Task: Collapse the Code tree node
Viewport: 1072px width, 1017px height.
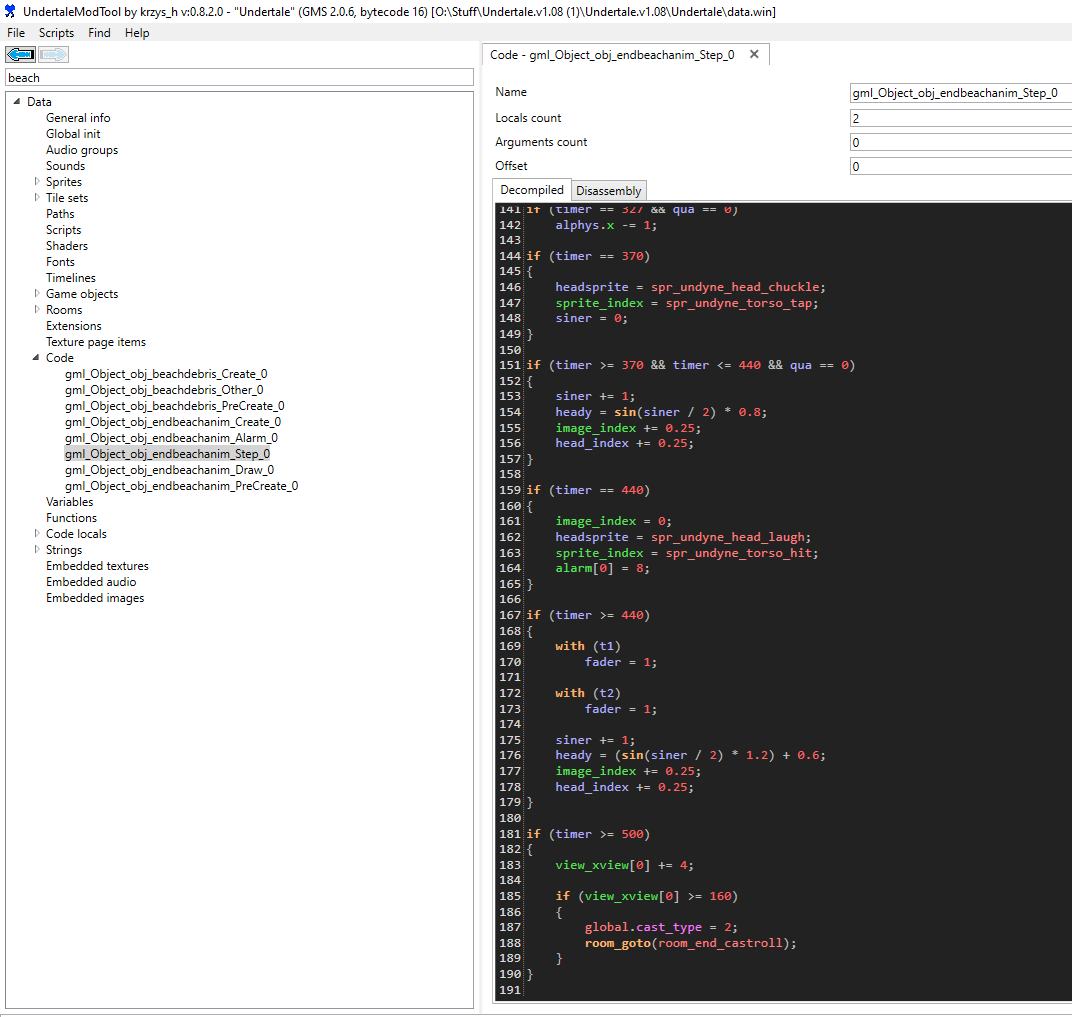Action: point(36,357)
